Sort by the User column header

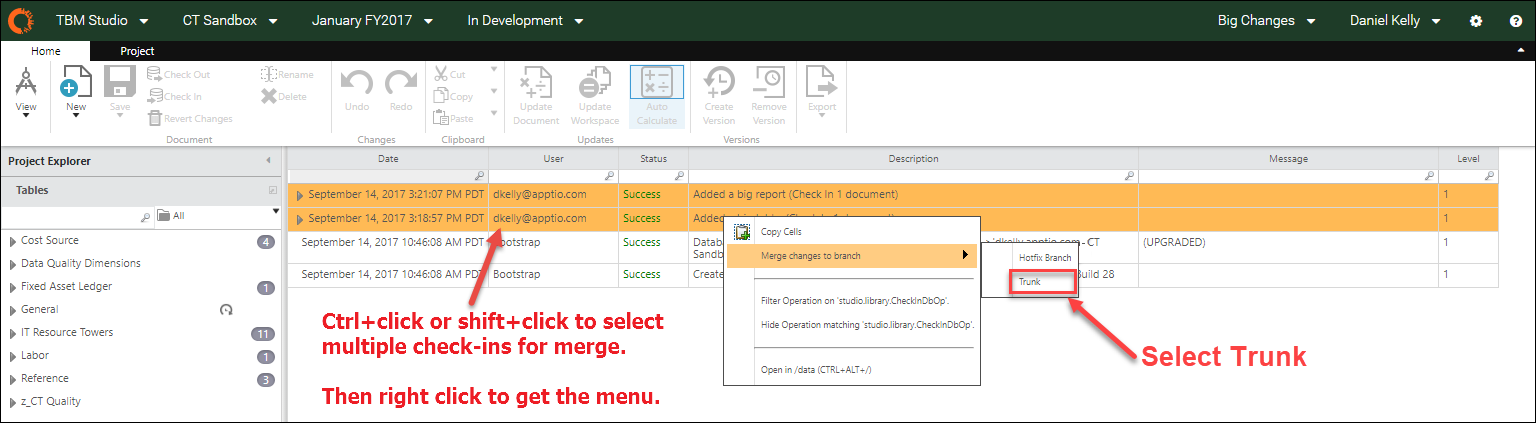pos(553,158)
